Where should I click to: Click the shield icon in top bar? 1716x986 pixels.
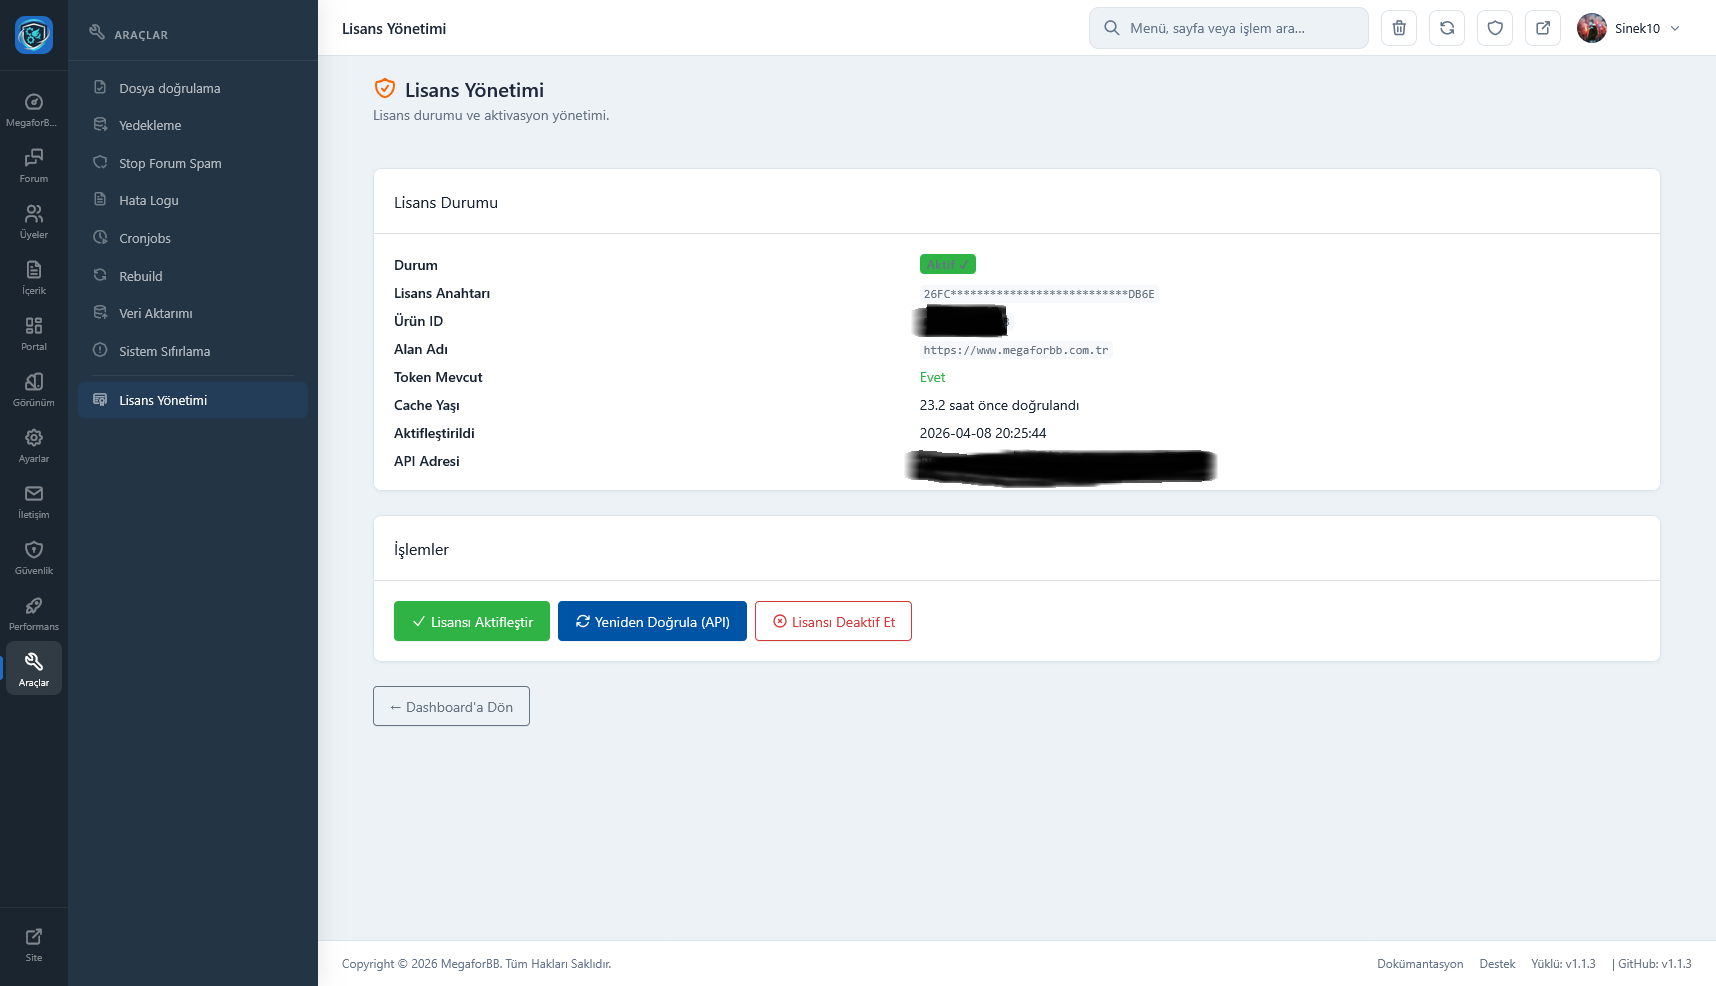(x=1495, y=28)
